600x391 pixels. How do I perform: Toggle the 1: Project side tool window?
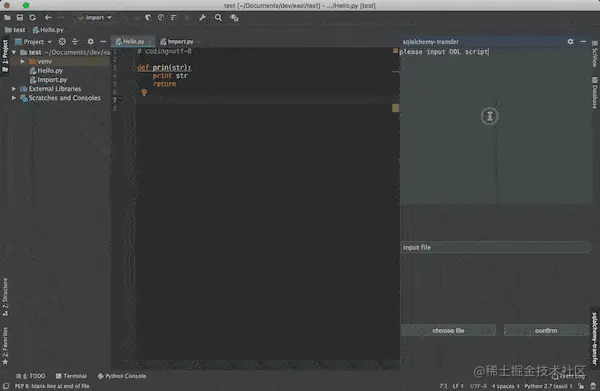click(5, 56)
